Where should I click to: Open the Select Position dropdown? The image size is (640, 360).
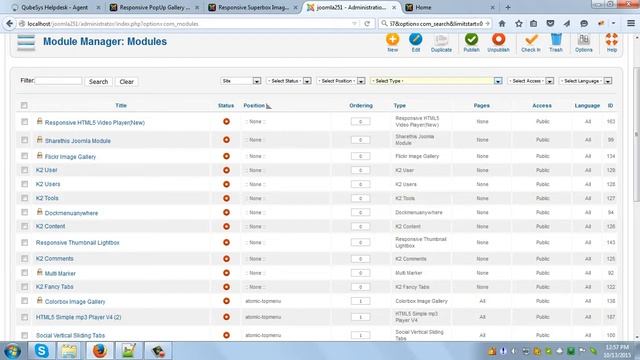pos(341,81)
